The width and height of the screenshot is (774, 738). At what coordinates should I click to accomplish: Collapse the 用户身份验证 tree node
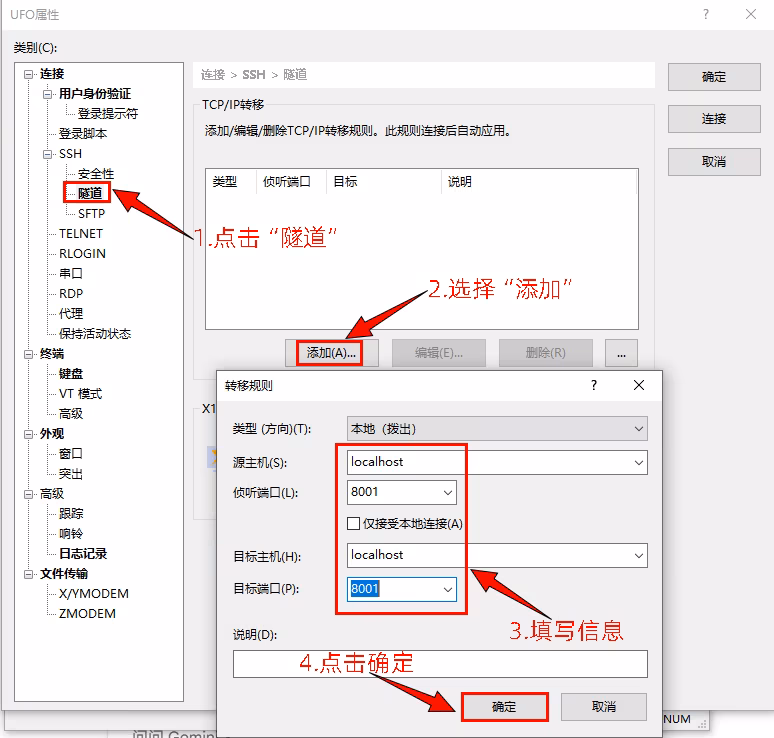[x=47, y=94]
